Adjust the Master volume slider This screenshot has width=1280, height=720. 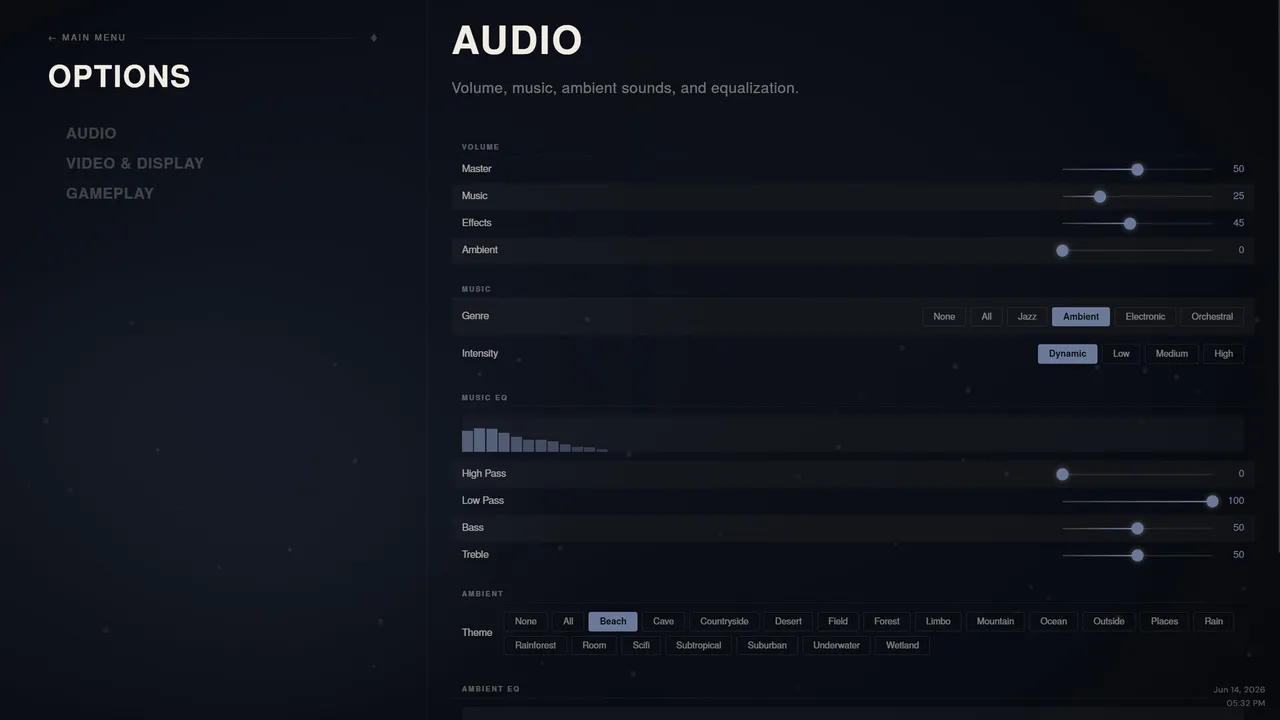(x=1137, y=169)
